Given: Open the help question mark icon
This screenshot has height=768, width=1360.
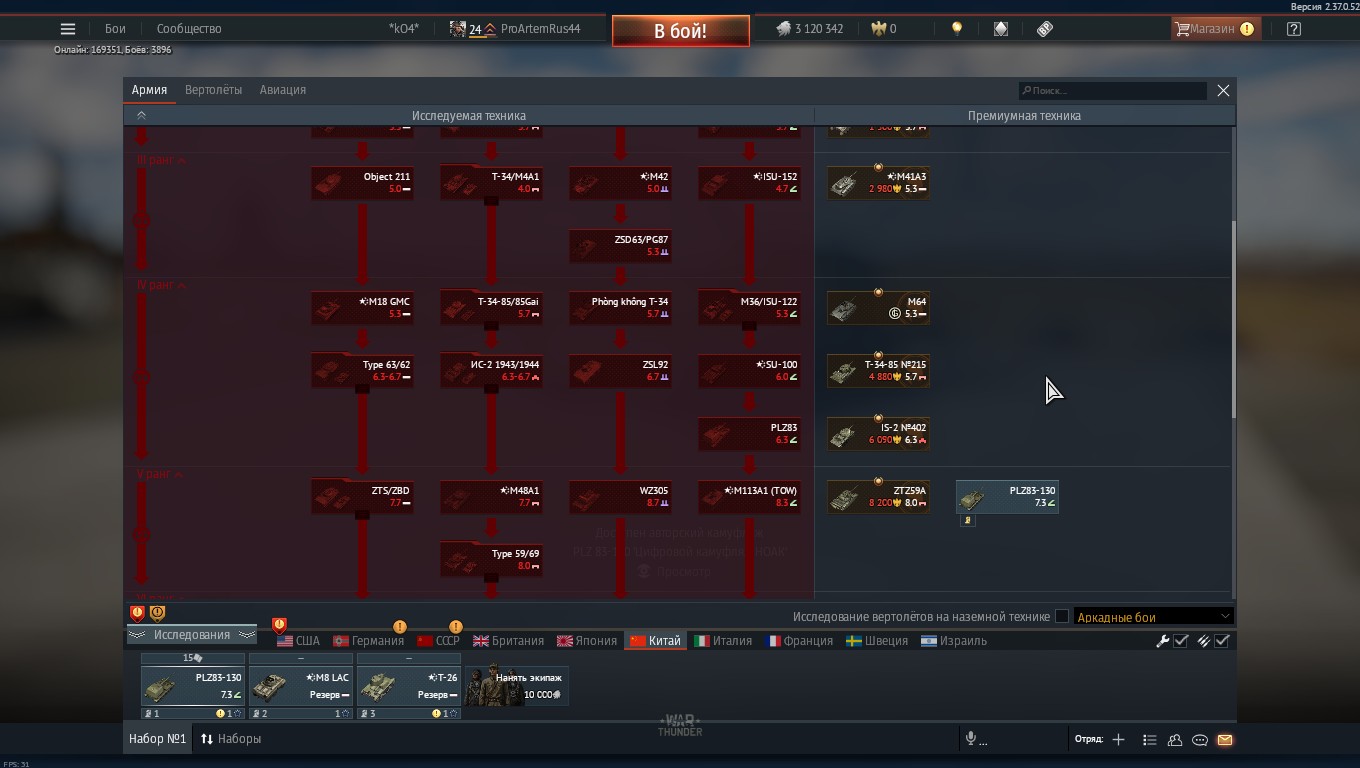Looking at the screenshot, I should coord(1294,29).
